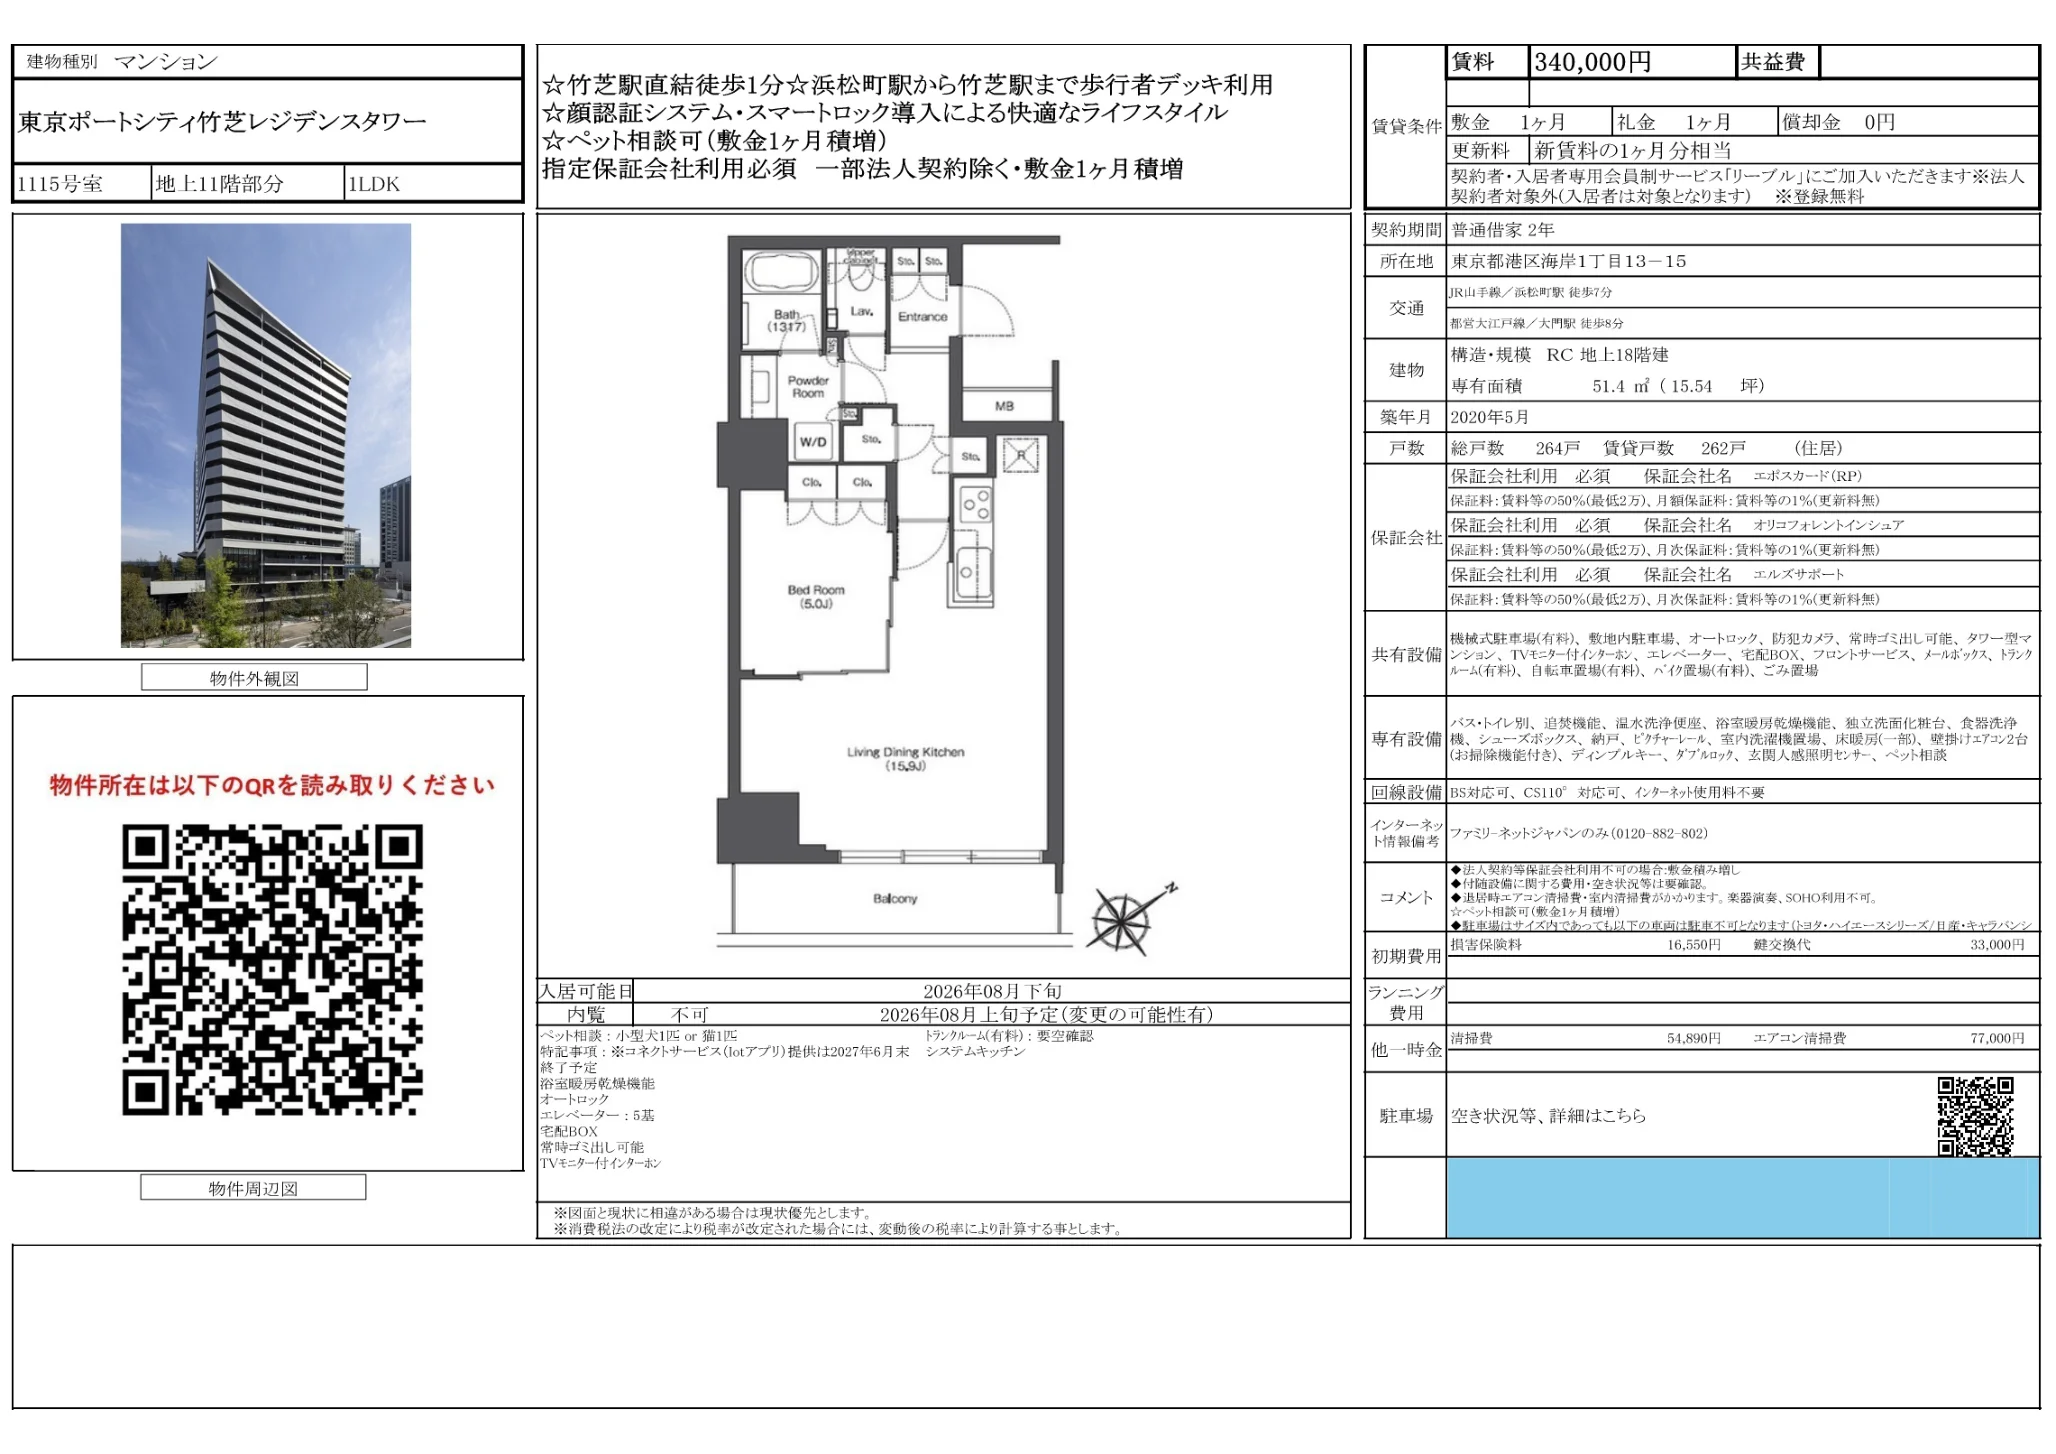Select the 'Living Dining Kitchen (15.9J)' label
Screen dimensions: 2056x1454
(x=905, y=759)
